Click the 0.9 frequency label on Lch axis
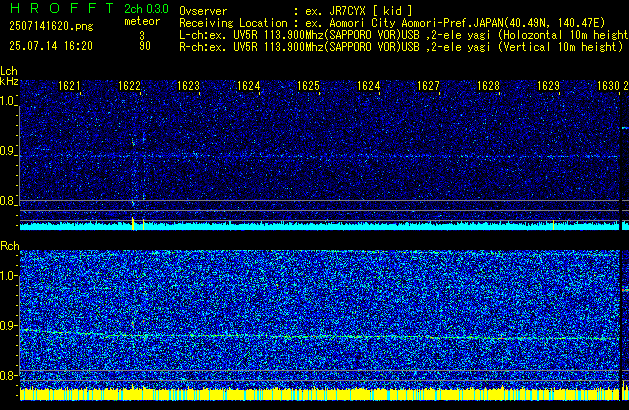 coord(8,151)
